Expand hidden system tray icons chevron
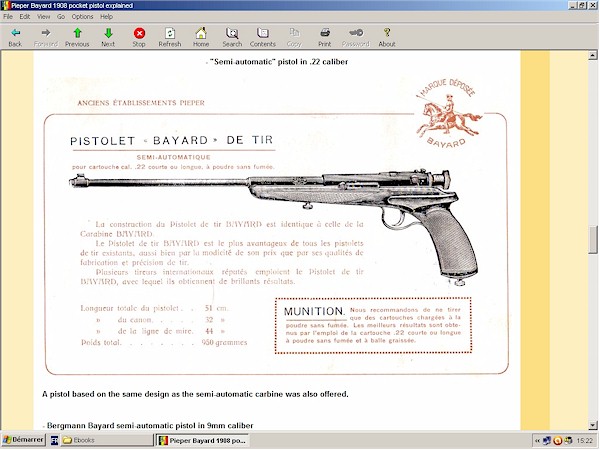 click(537, 441)
